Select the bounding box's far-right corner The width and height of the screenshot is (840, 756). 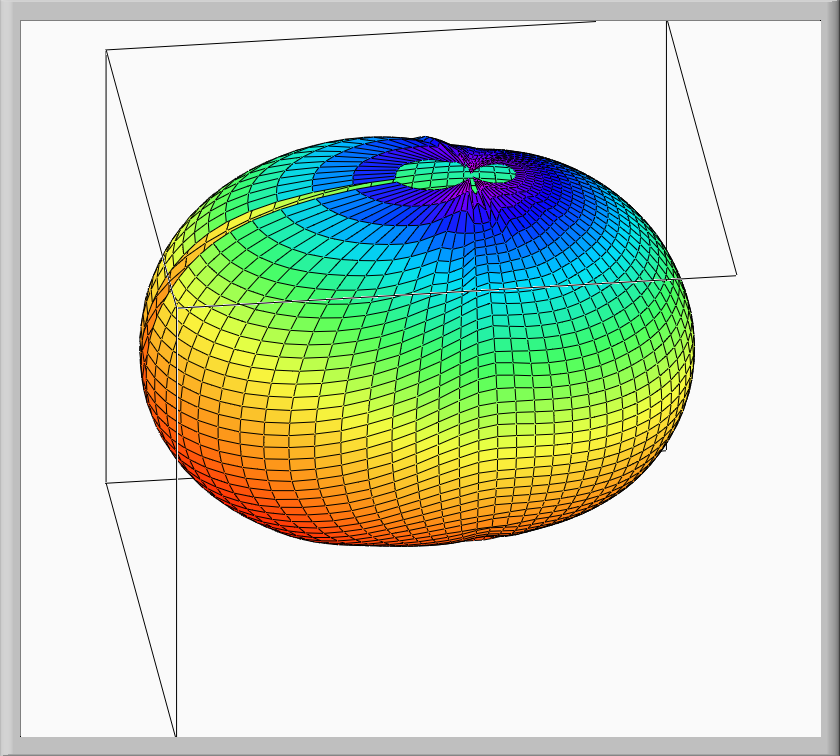coord(737,274)
